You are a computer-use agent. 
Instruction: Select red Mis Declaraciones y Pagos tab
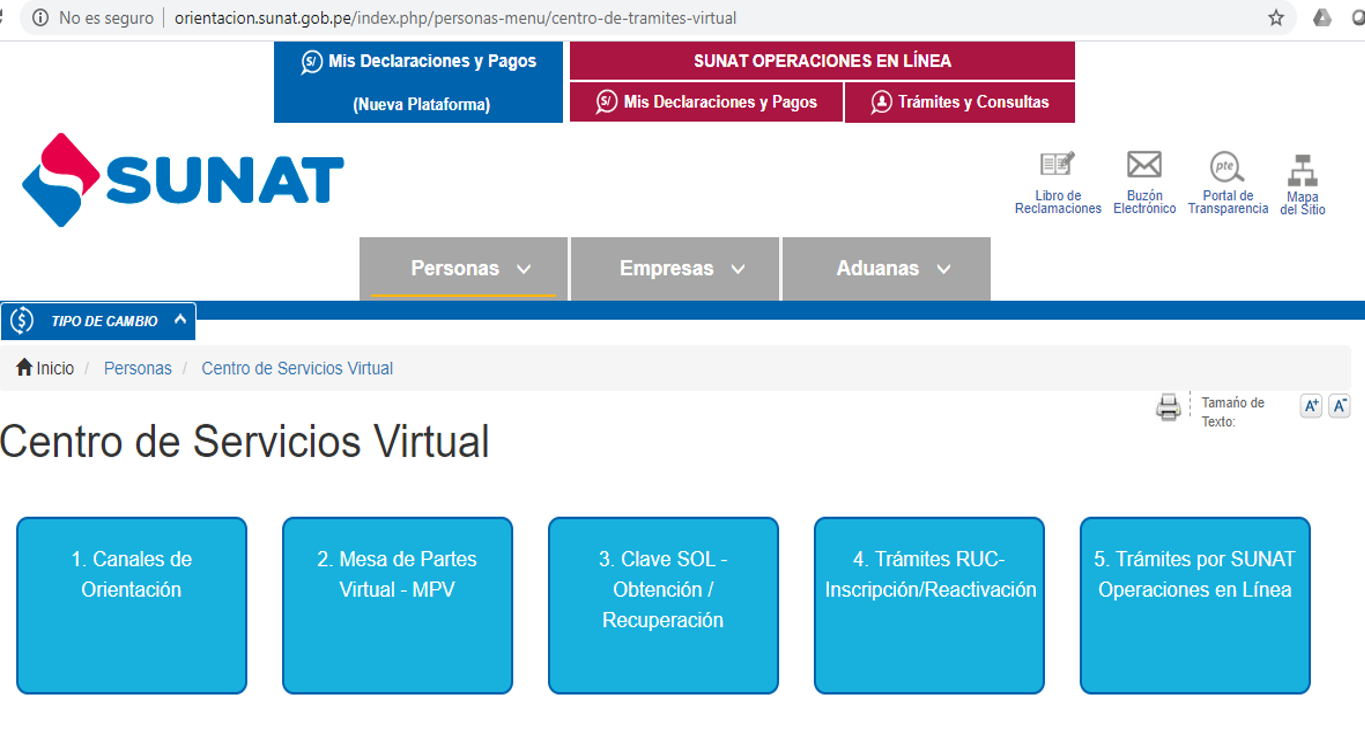(x=706, y=102)
